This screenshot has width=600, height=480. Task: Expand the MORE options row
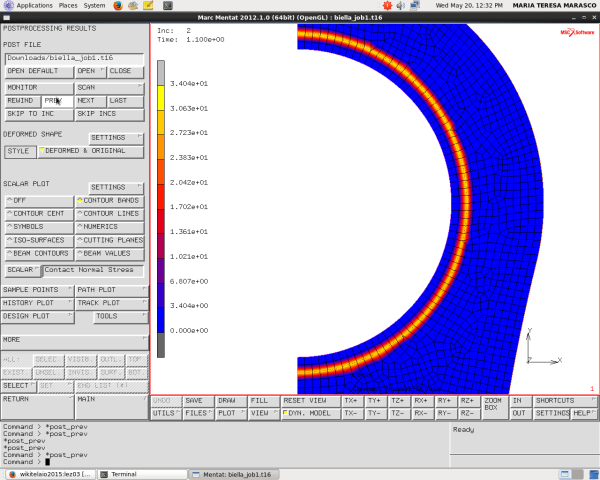[x=75, y=340]
